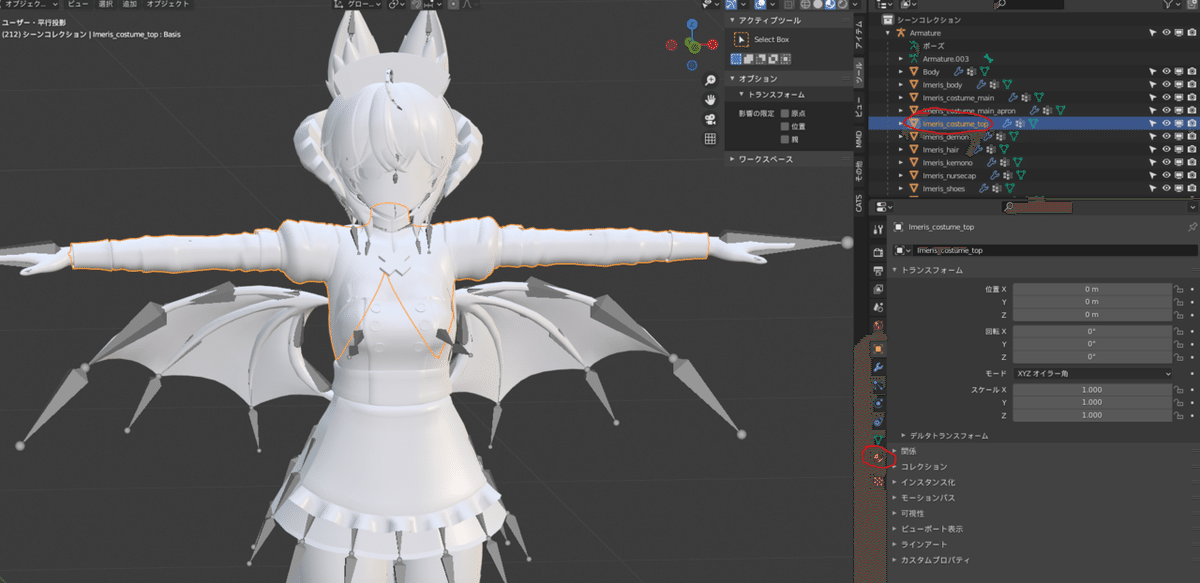
Task: Switch to the CATS sidebar tab
Action: click(858, 202)
